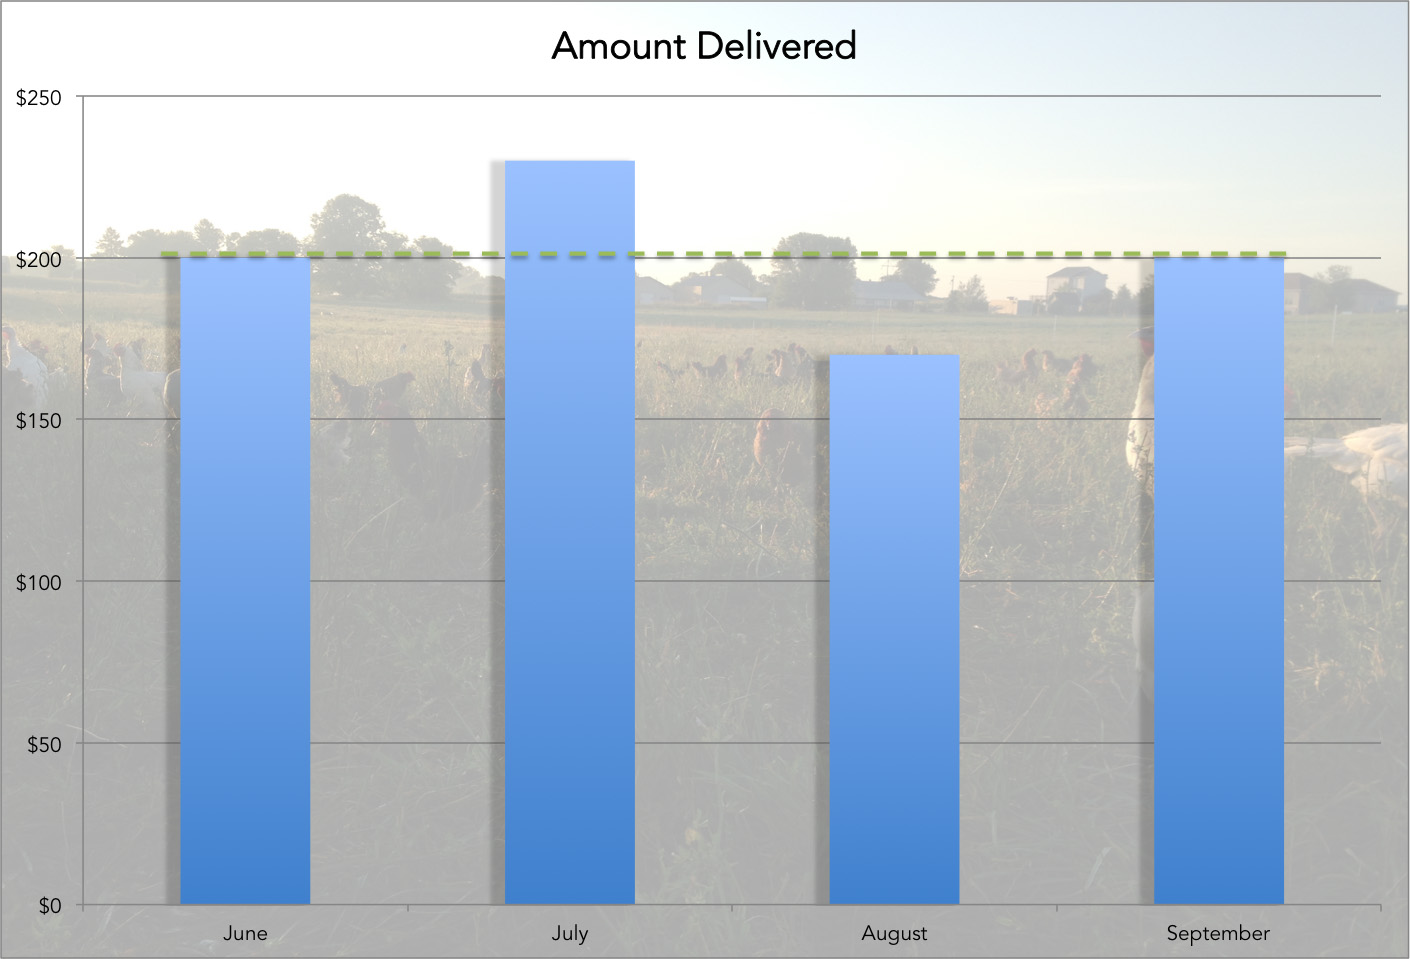
Task: Click the $250 y-axis label
Action: (x=39, y=98)
